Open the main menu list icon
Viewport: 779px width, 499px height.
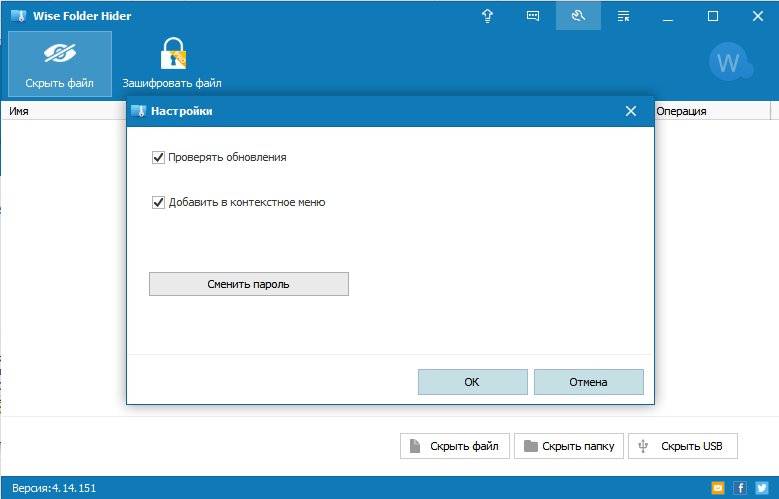click(x=623, y=16)
